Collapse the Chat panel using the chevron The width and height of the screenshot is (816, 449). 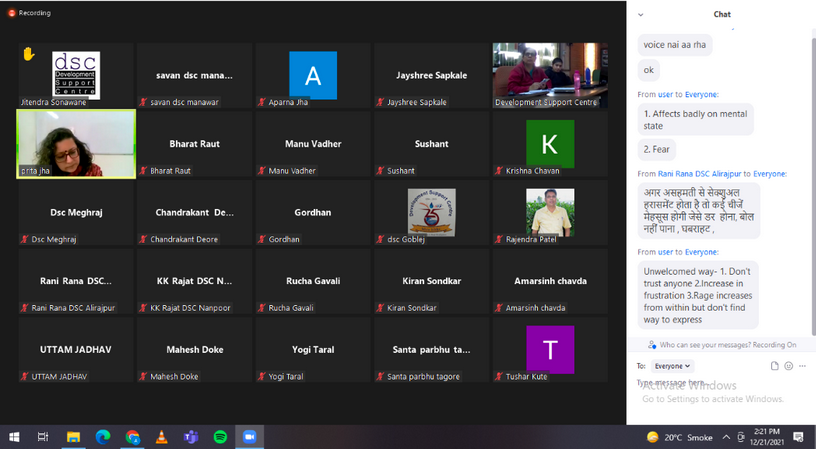pos(641,15)
